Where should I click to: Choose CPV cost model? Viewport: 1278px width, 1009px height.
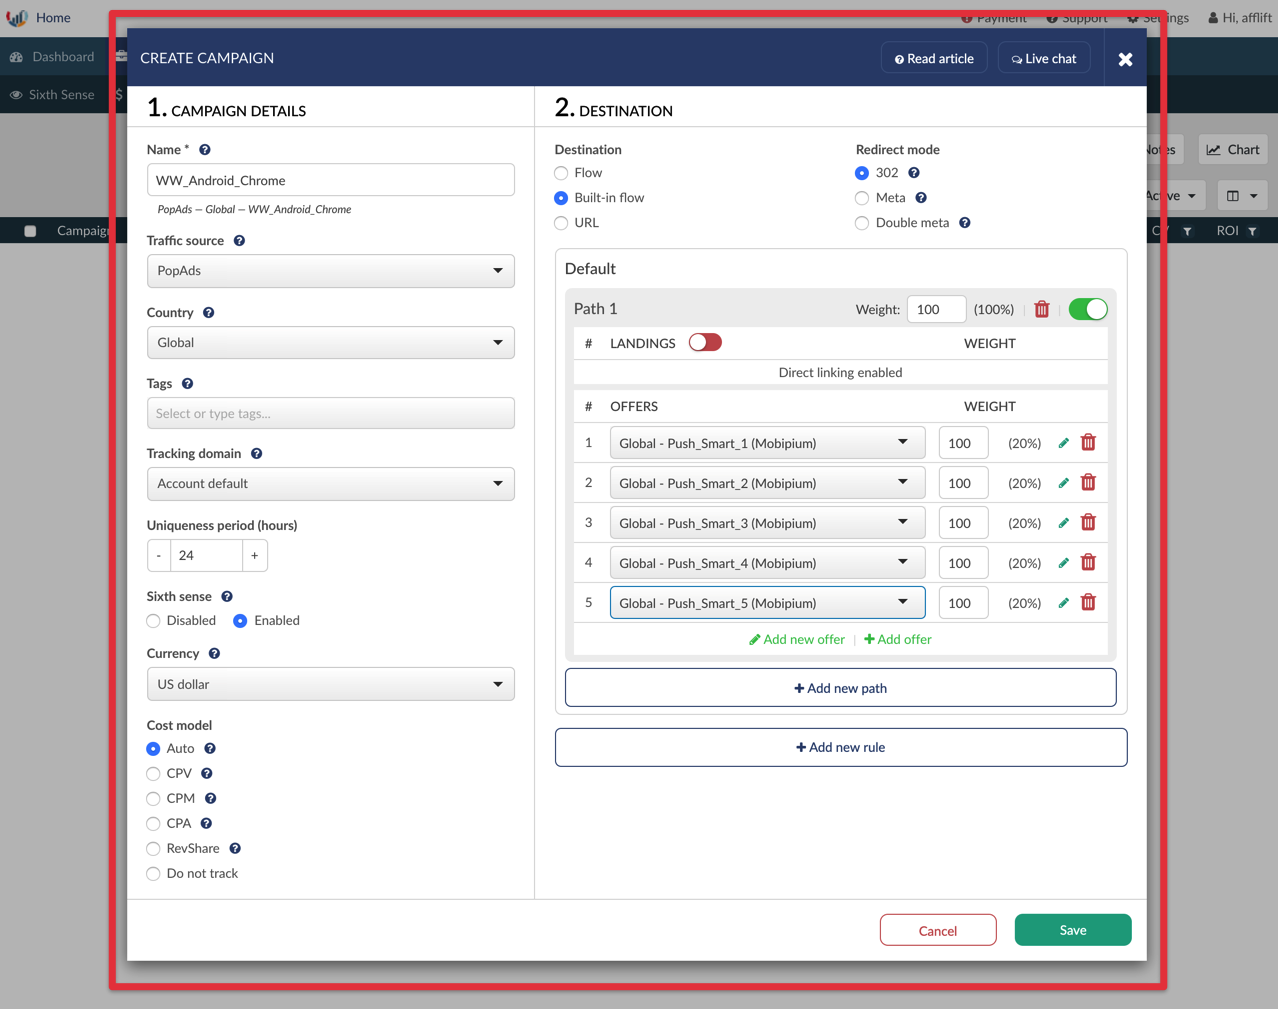(x=153, y=774)
